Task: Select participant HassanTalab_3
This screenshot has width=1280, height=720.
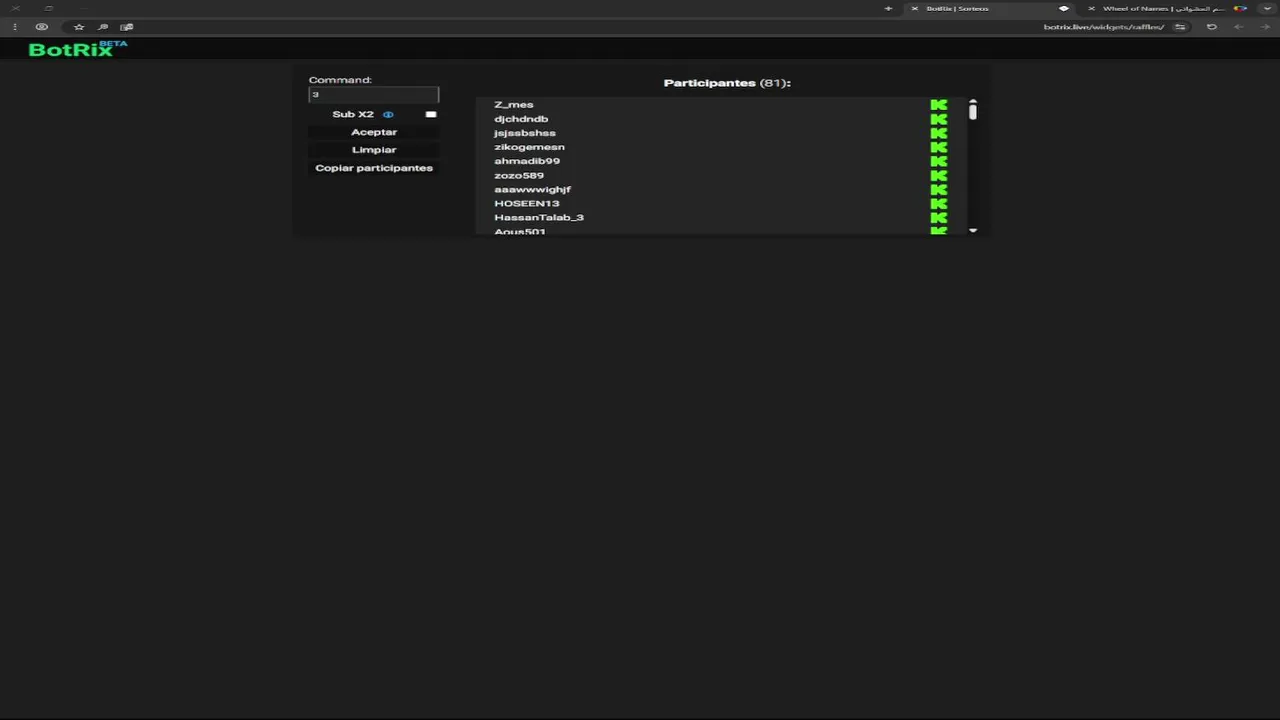Action: [539, 217]
